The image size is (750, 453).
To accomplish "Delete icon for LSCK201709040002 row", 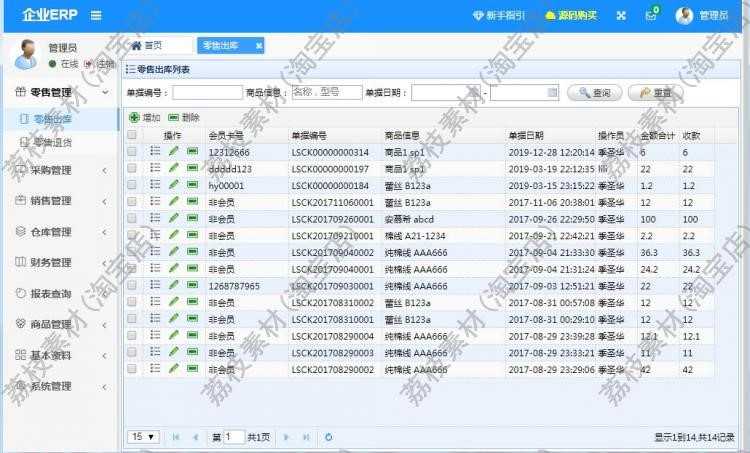I will 192,252.
